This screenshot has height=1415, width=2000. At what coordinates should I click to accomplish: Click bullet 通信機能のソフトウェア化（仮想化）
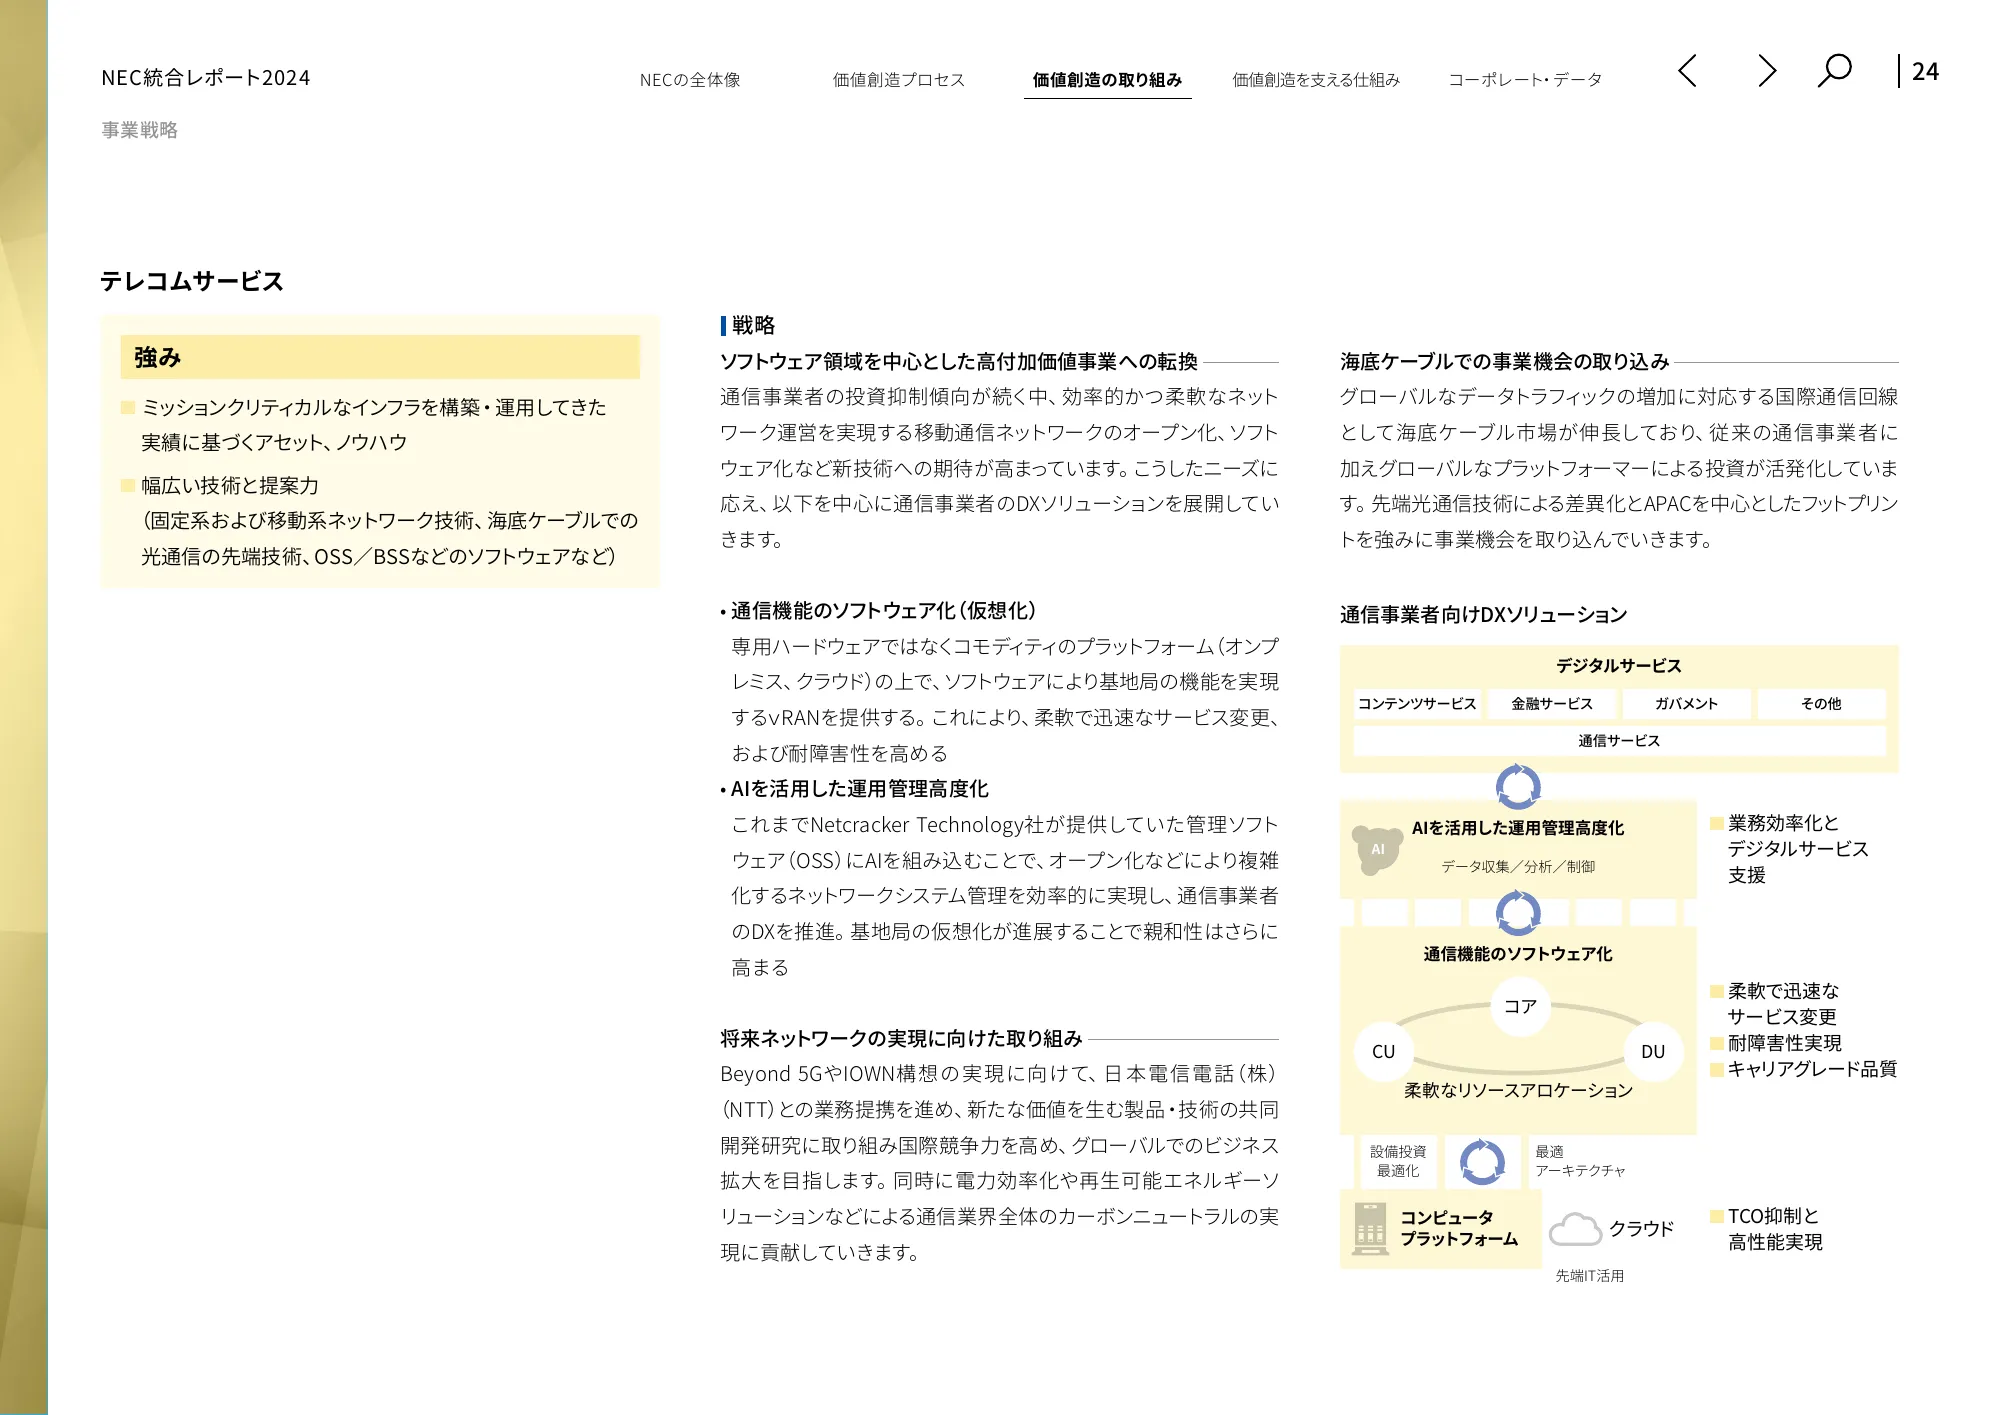coord(883,611)
